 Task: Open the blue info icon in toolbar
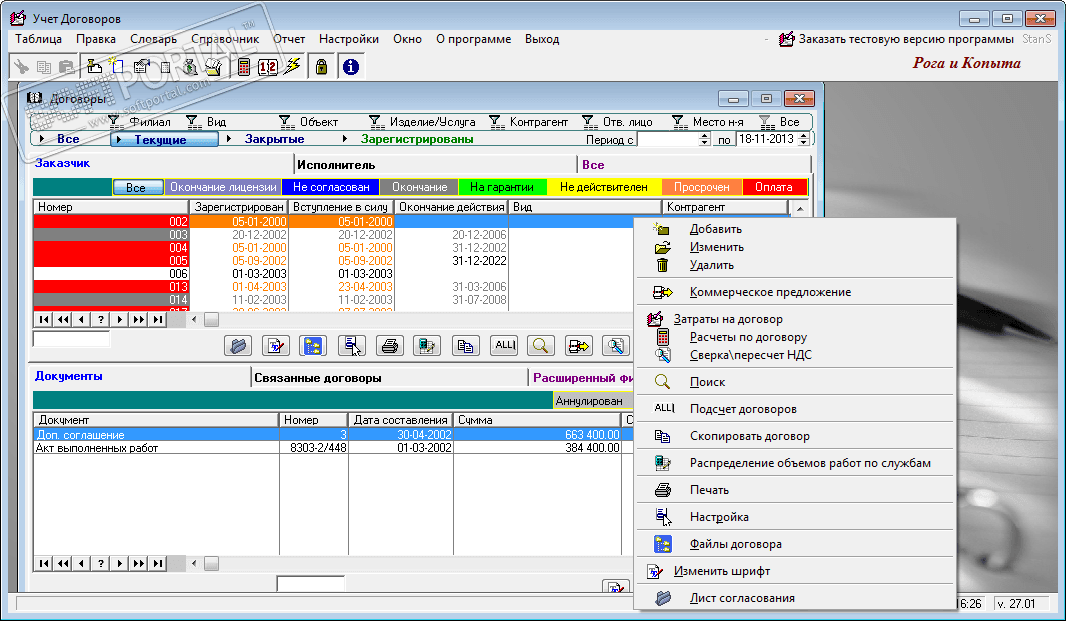tap(350, 67)
